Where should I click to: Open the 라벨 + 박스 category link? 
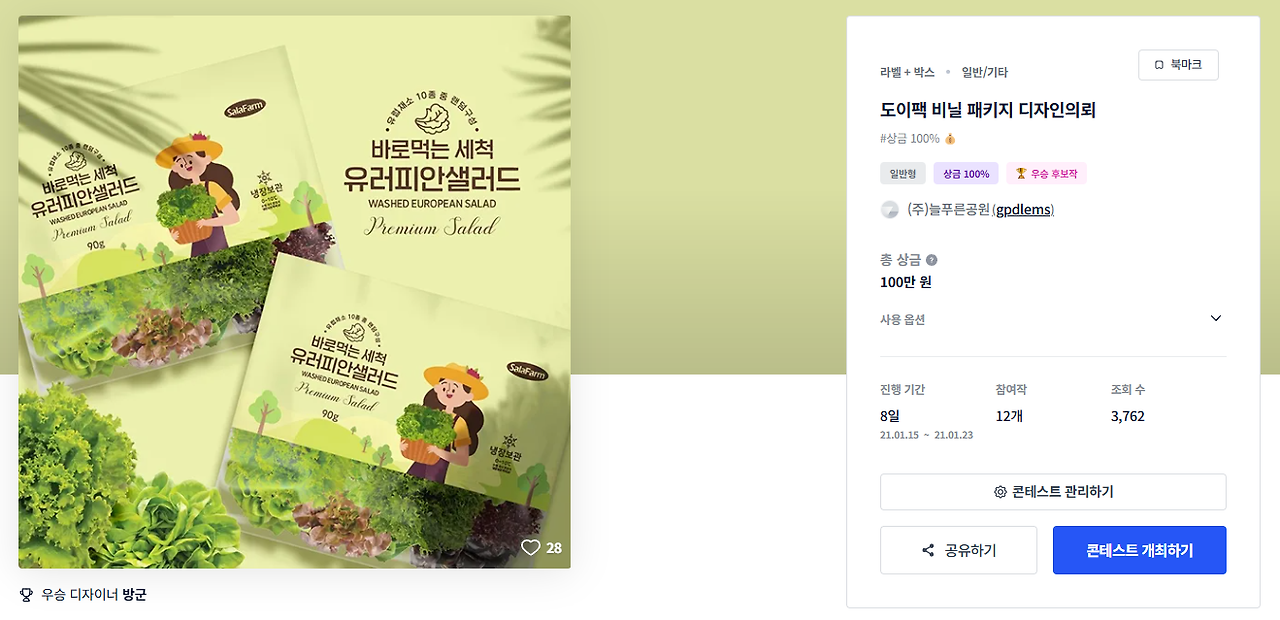coord(907,73)
